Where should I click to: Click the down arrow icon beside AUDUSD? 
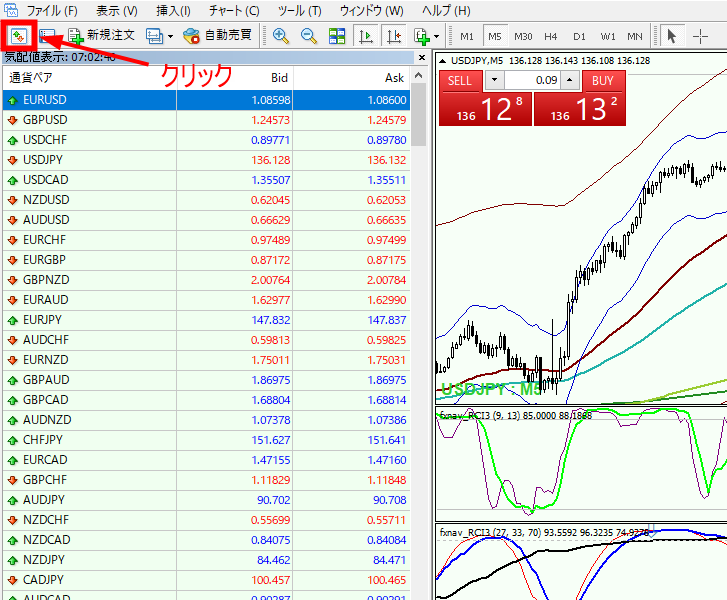tap(13, 220)
